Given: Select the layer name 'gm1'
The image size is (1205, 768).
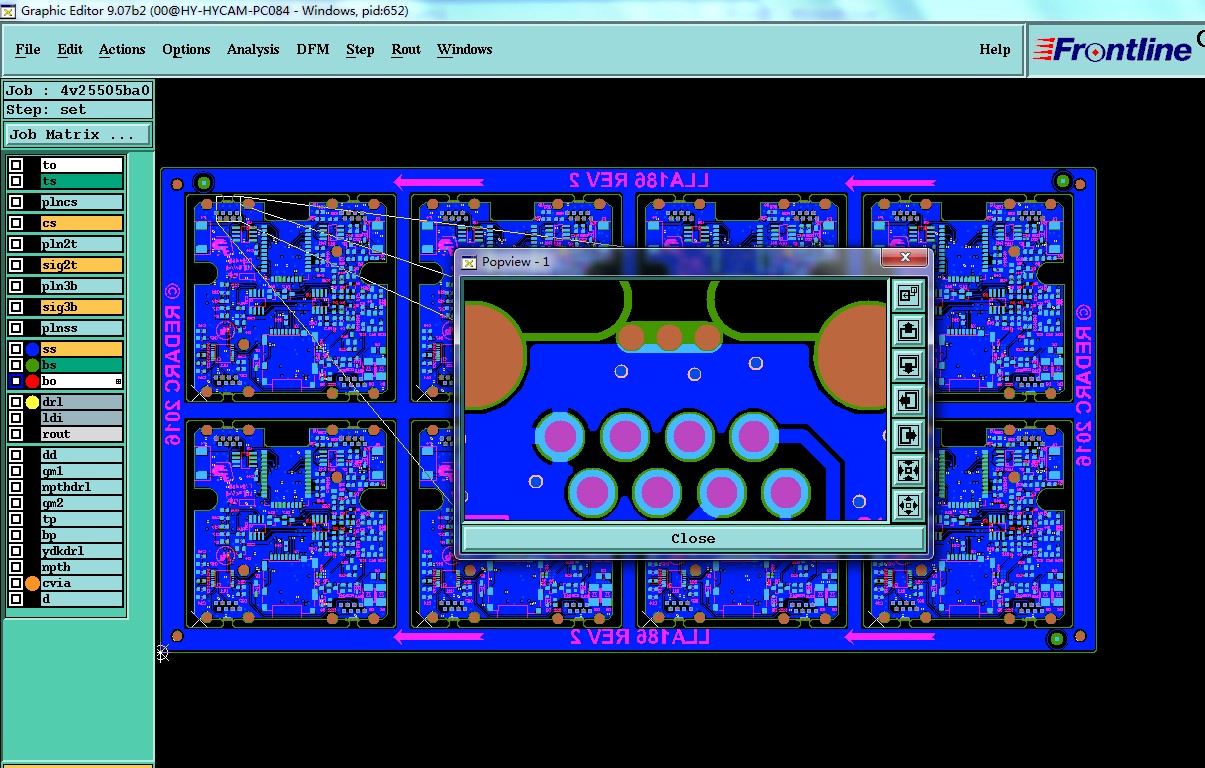Looking at the screenshot, I should click(82, 471).
